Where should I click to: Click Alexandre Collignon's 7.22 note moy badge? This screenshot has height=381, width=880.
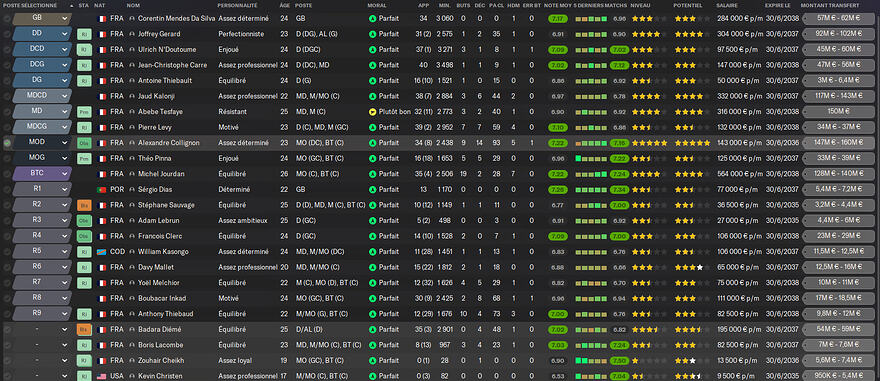click(558, 143)
